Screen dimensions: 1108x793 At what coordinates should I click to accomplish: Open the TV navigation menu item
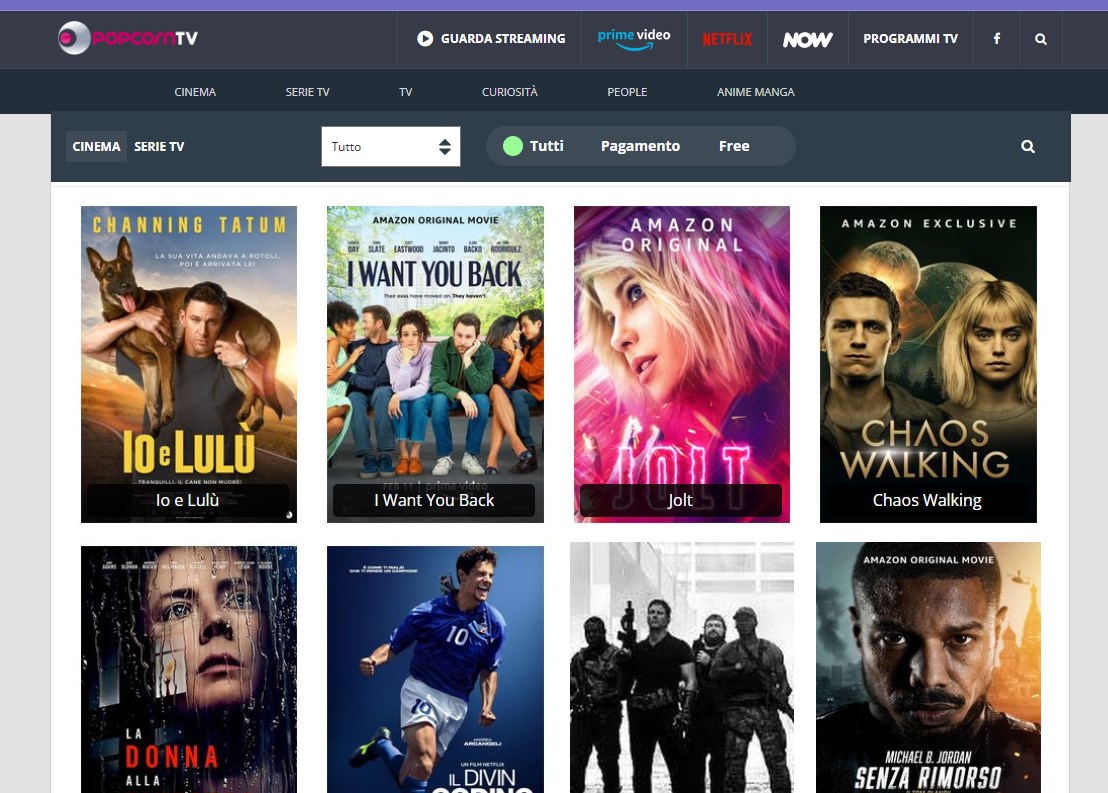pos(406,92)
